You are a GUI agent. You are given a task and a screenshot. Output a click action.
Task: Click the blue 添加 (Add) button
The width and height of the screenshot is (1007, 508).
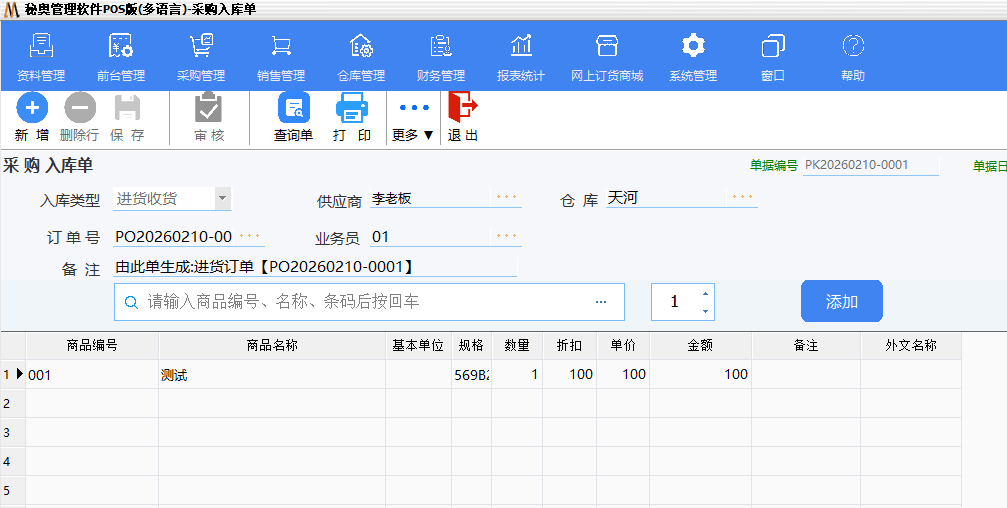841,301
